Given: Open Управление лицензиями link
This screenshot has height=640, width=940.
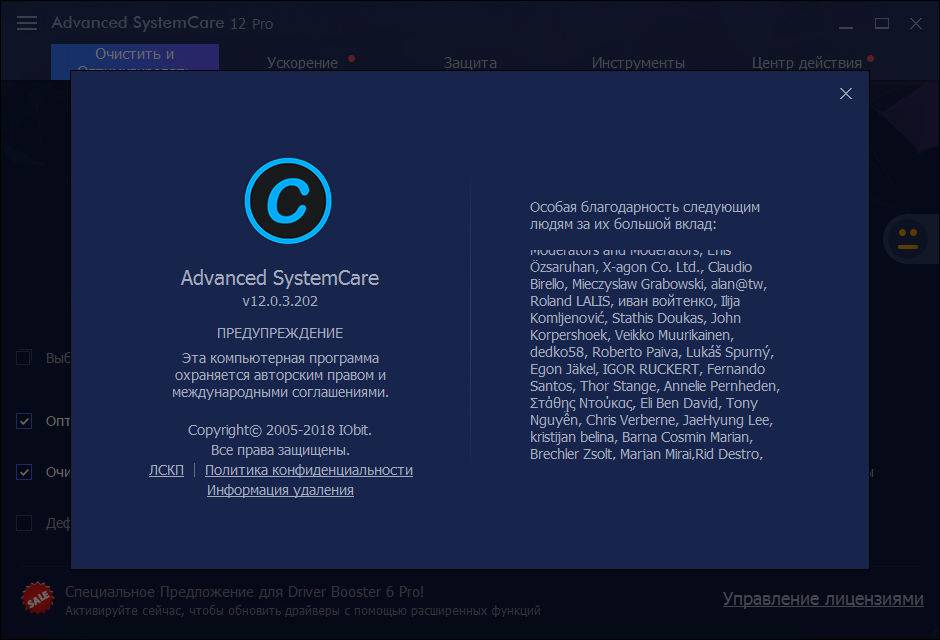Looking at the screenshot, I should (822, 599).
